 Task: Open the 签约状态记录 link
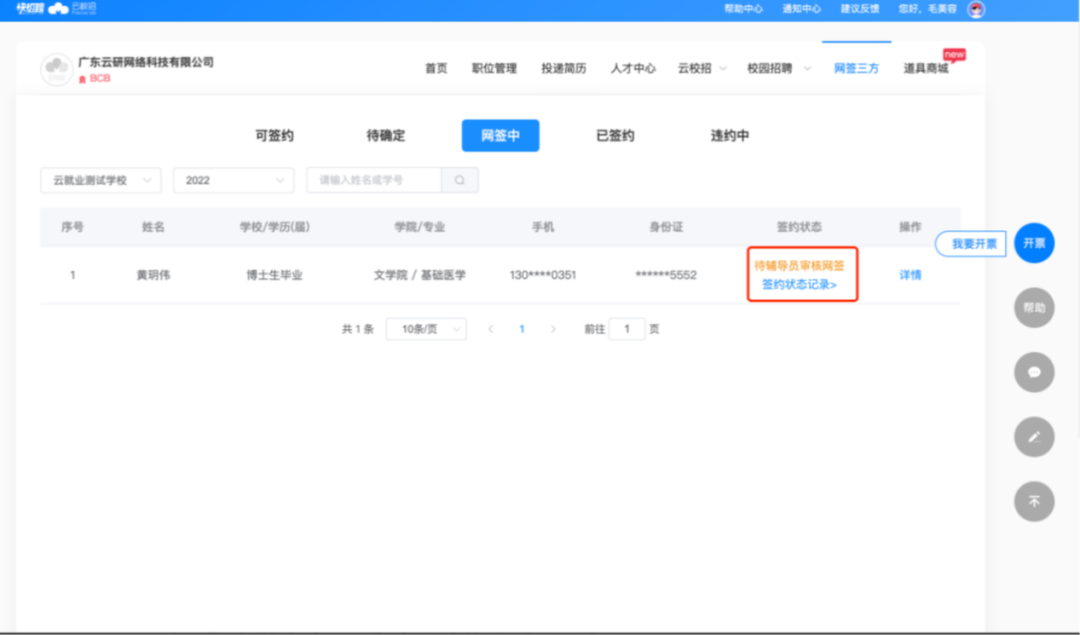(799, 285)
